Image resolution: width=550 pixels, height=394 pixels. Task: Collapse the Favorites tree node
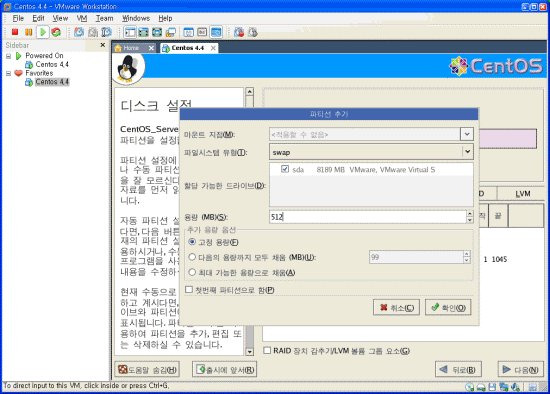point(9,73)
